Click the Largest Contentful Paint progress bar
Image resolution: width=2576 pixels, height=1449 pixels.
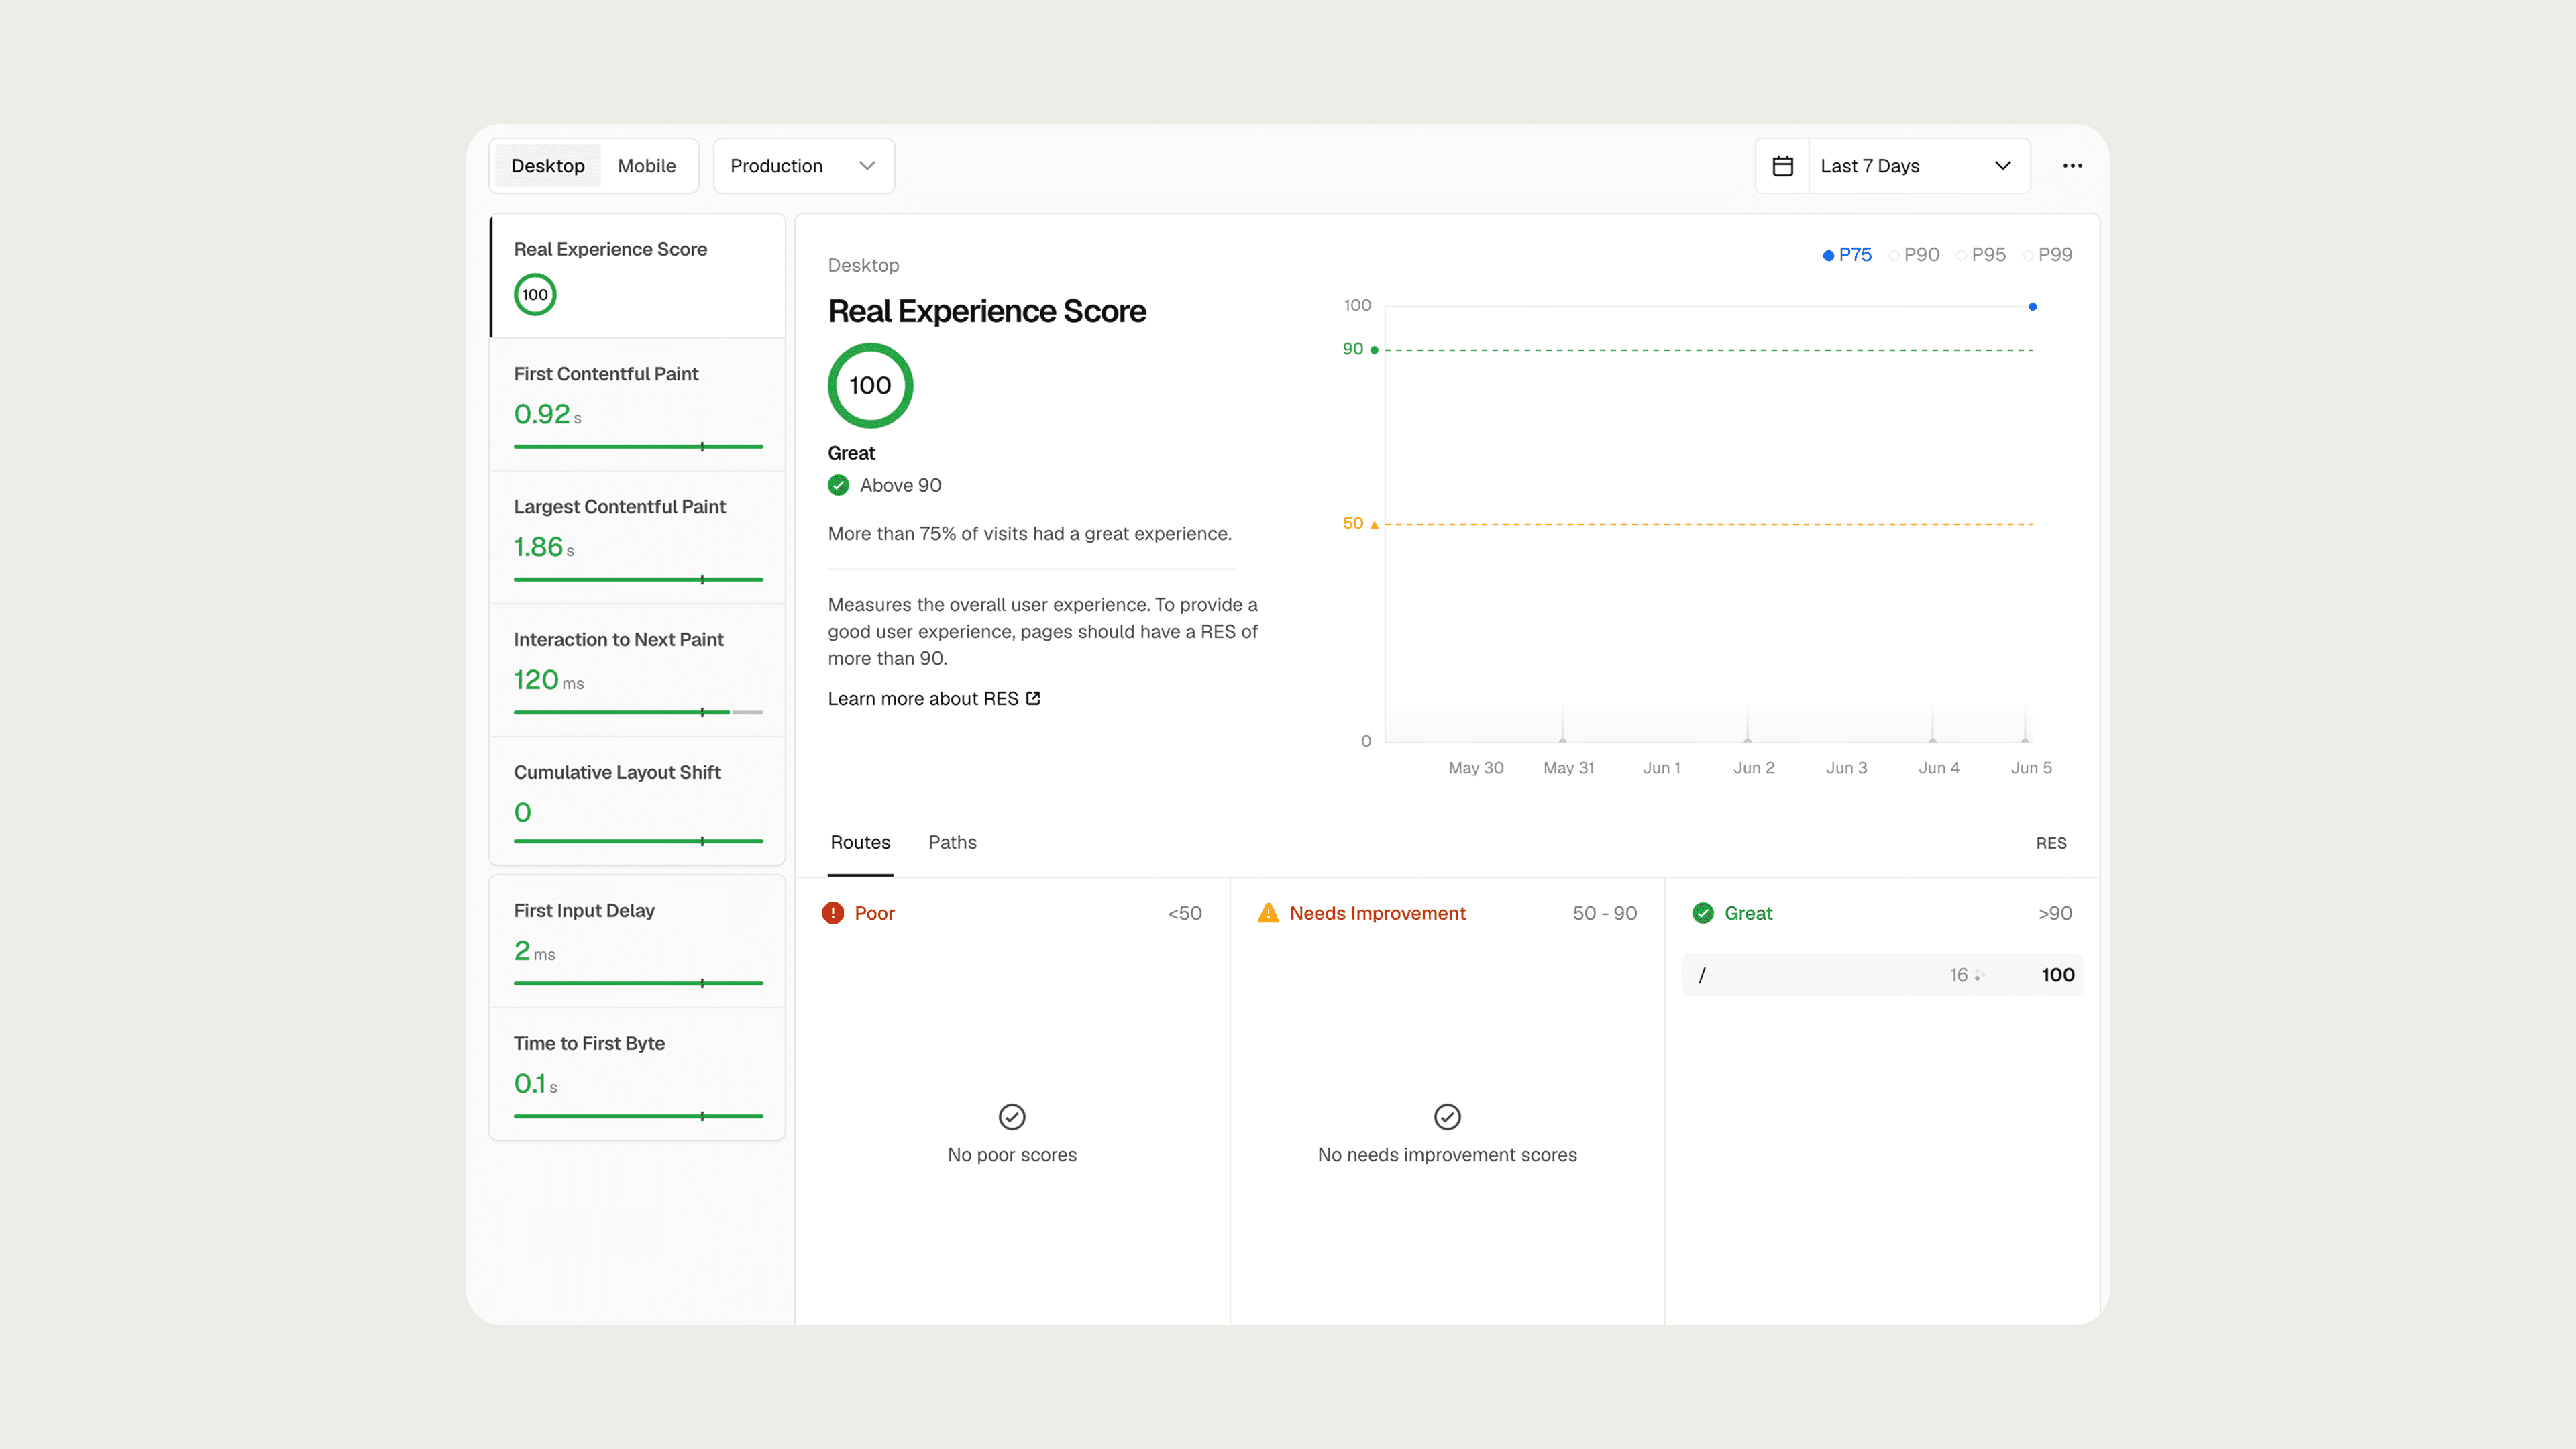pyautogui.click(x=638, y=580)
